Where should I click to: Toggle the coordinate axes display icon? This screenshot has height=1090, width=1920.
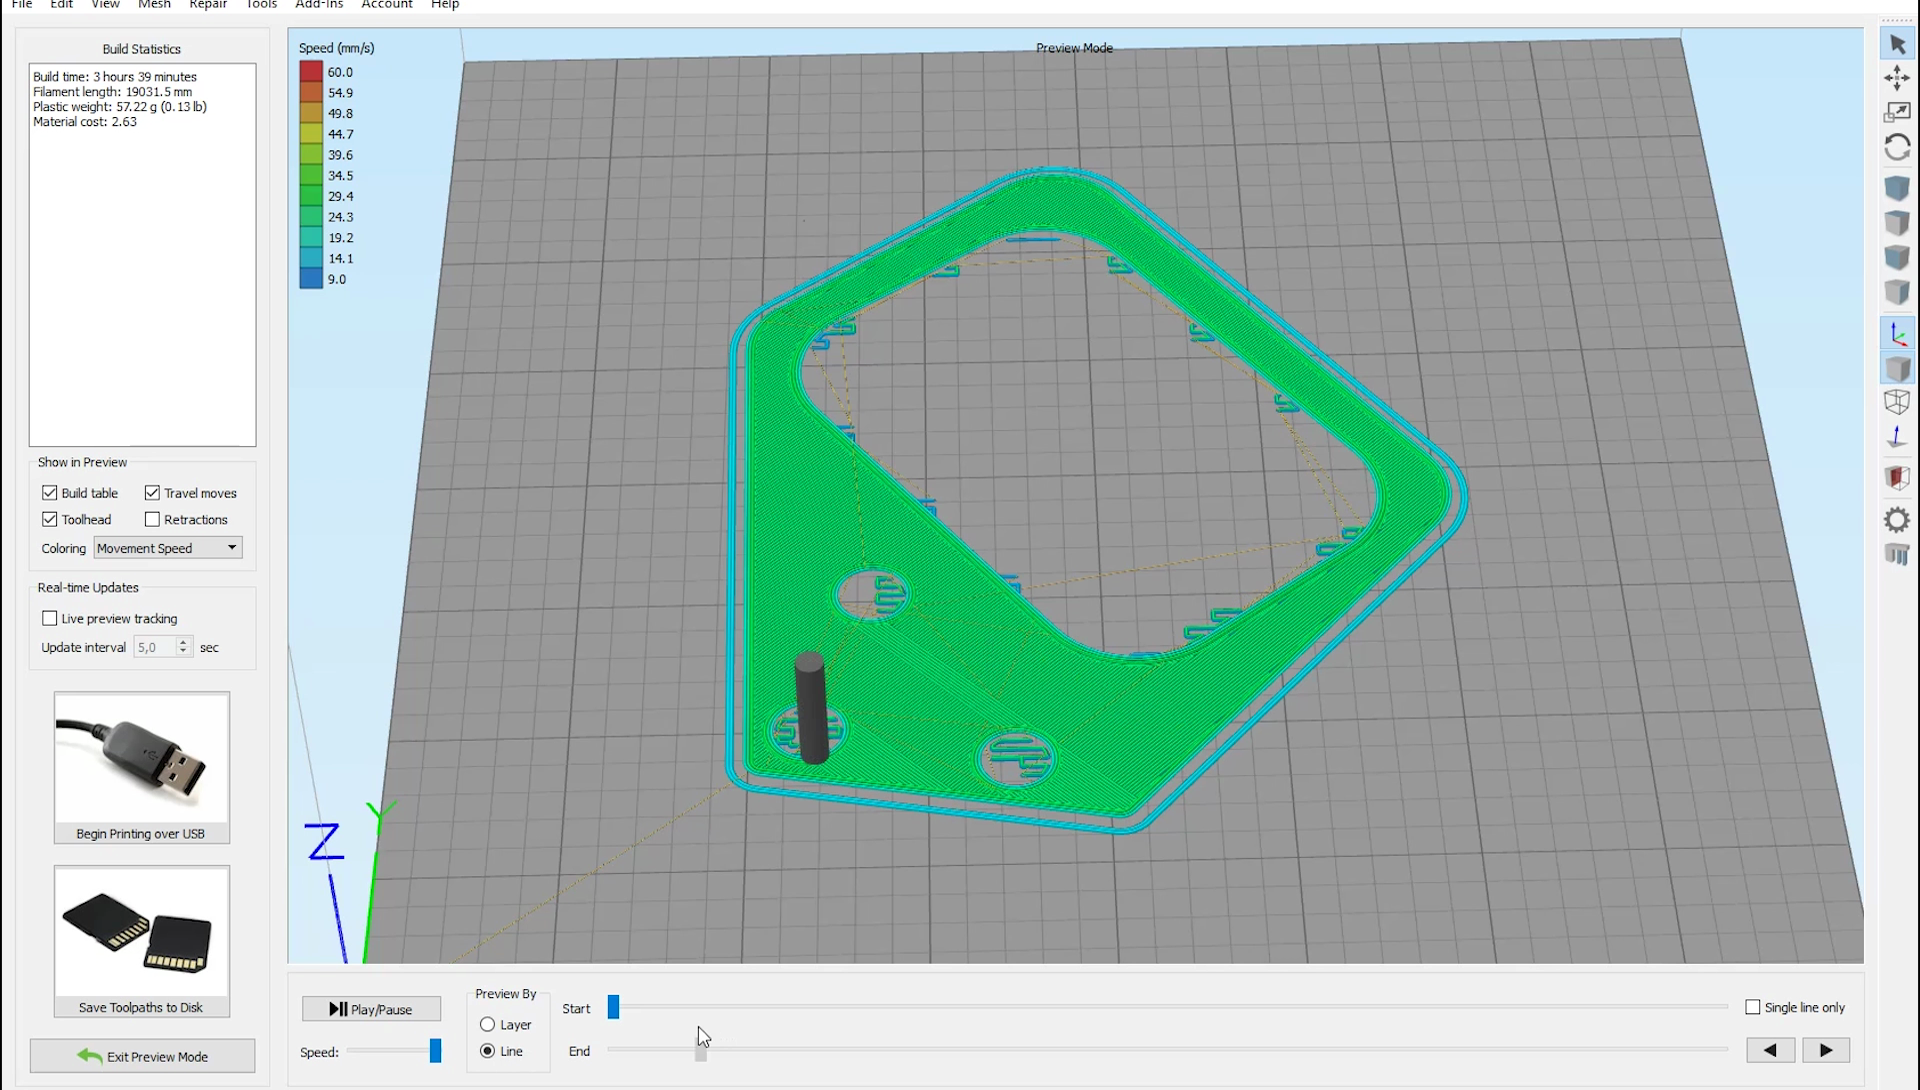coord(1897,334)
